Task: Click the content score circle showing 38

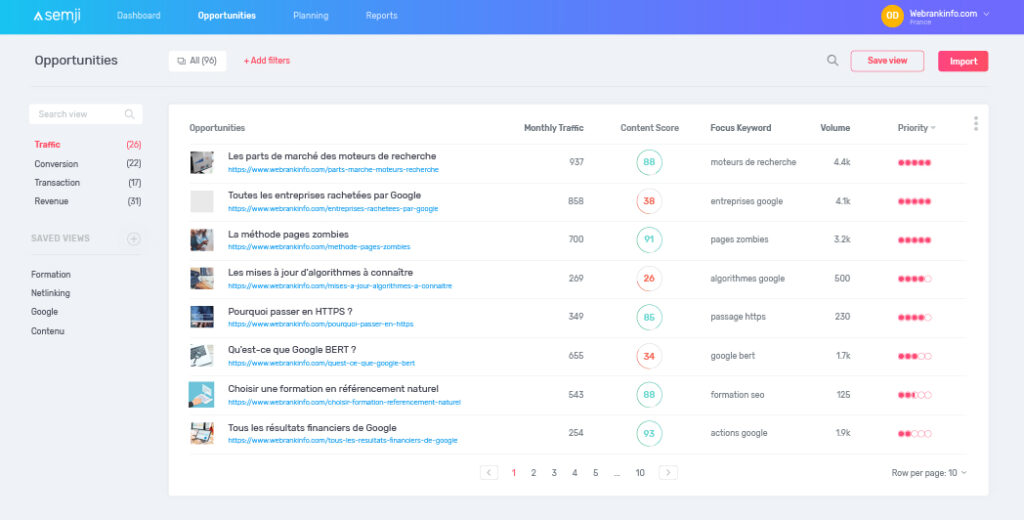Action: point(649,201)
